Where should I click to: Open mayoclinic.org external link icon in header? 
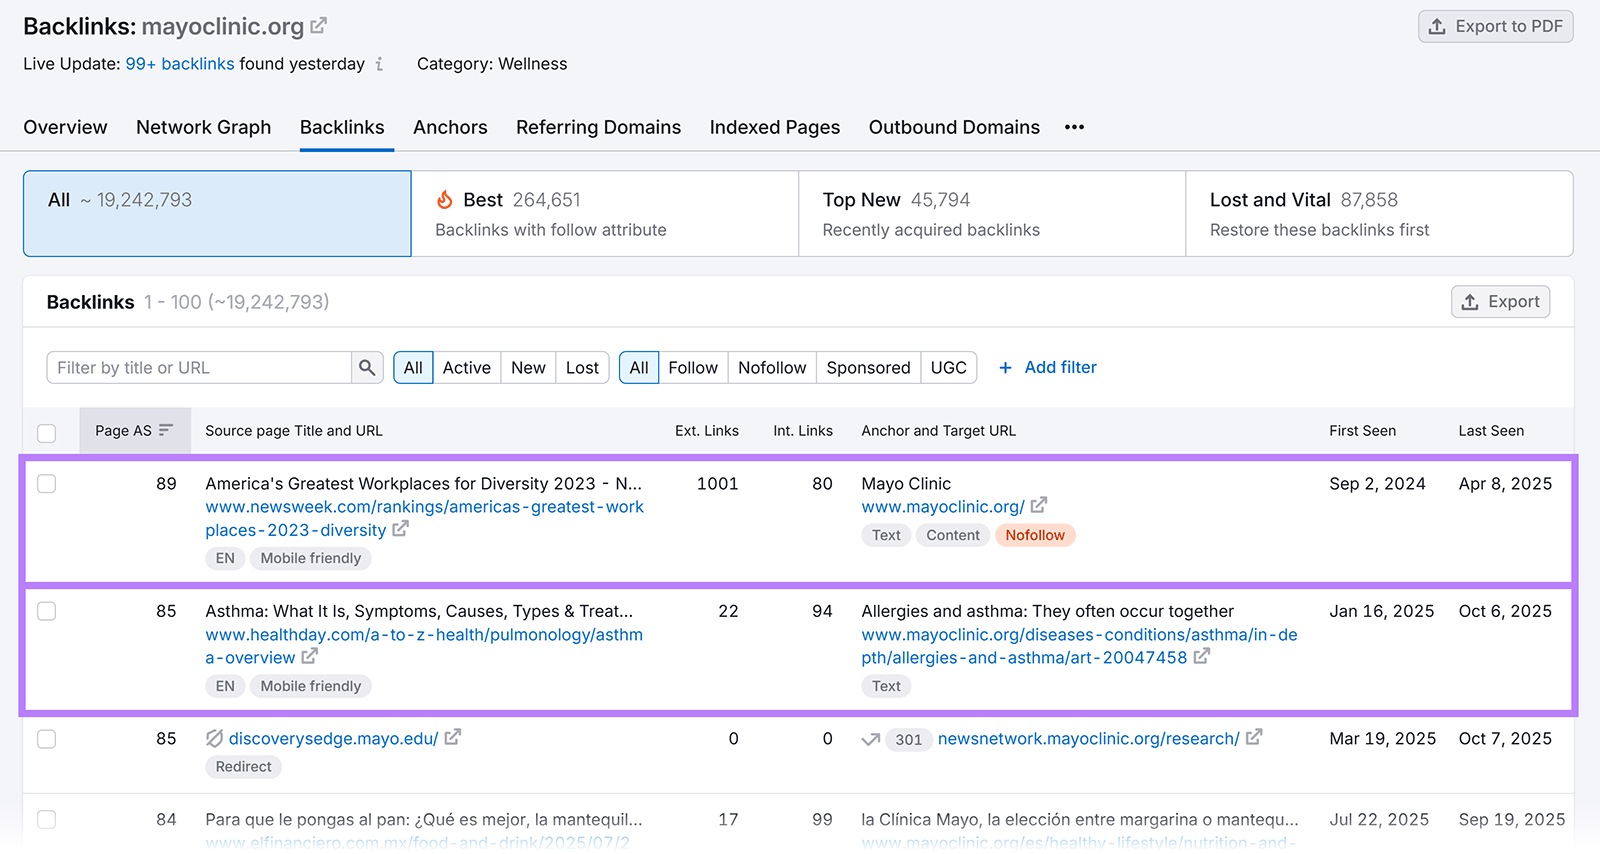tap(319, 26)
